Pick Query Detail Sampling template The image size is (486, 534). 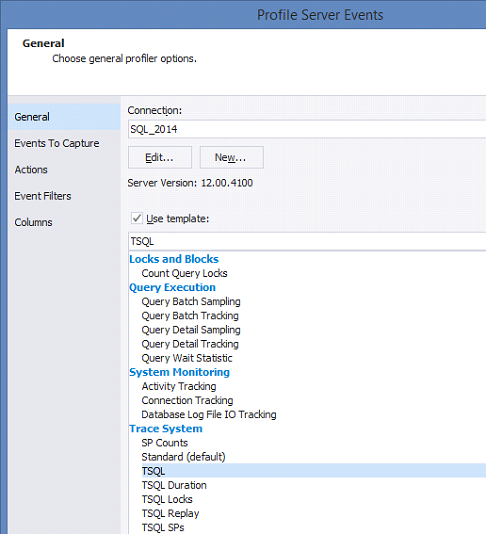tap(191, 330)
